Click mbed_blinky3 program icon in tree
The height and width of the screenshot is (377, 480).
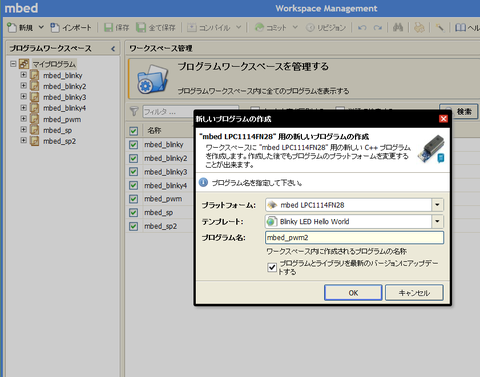click(x=35, y=97)
